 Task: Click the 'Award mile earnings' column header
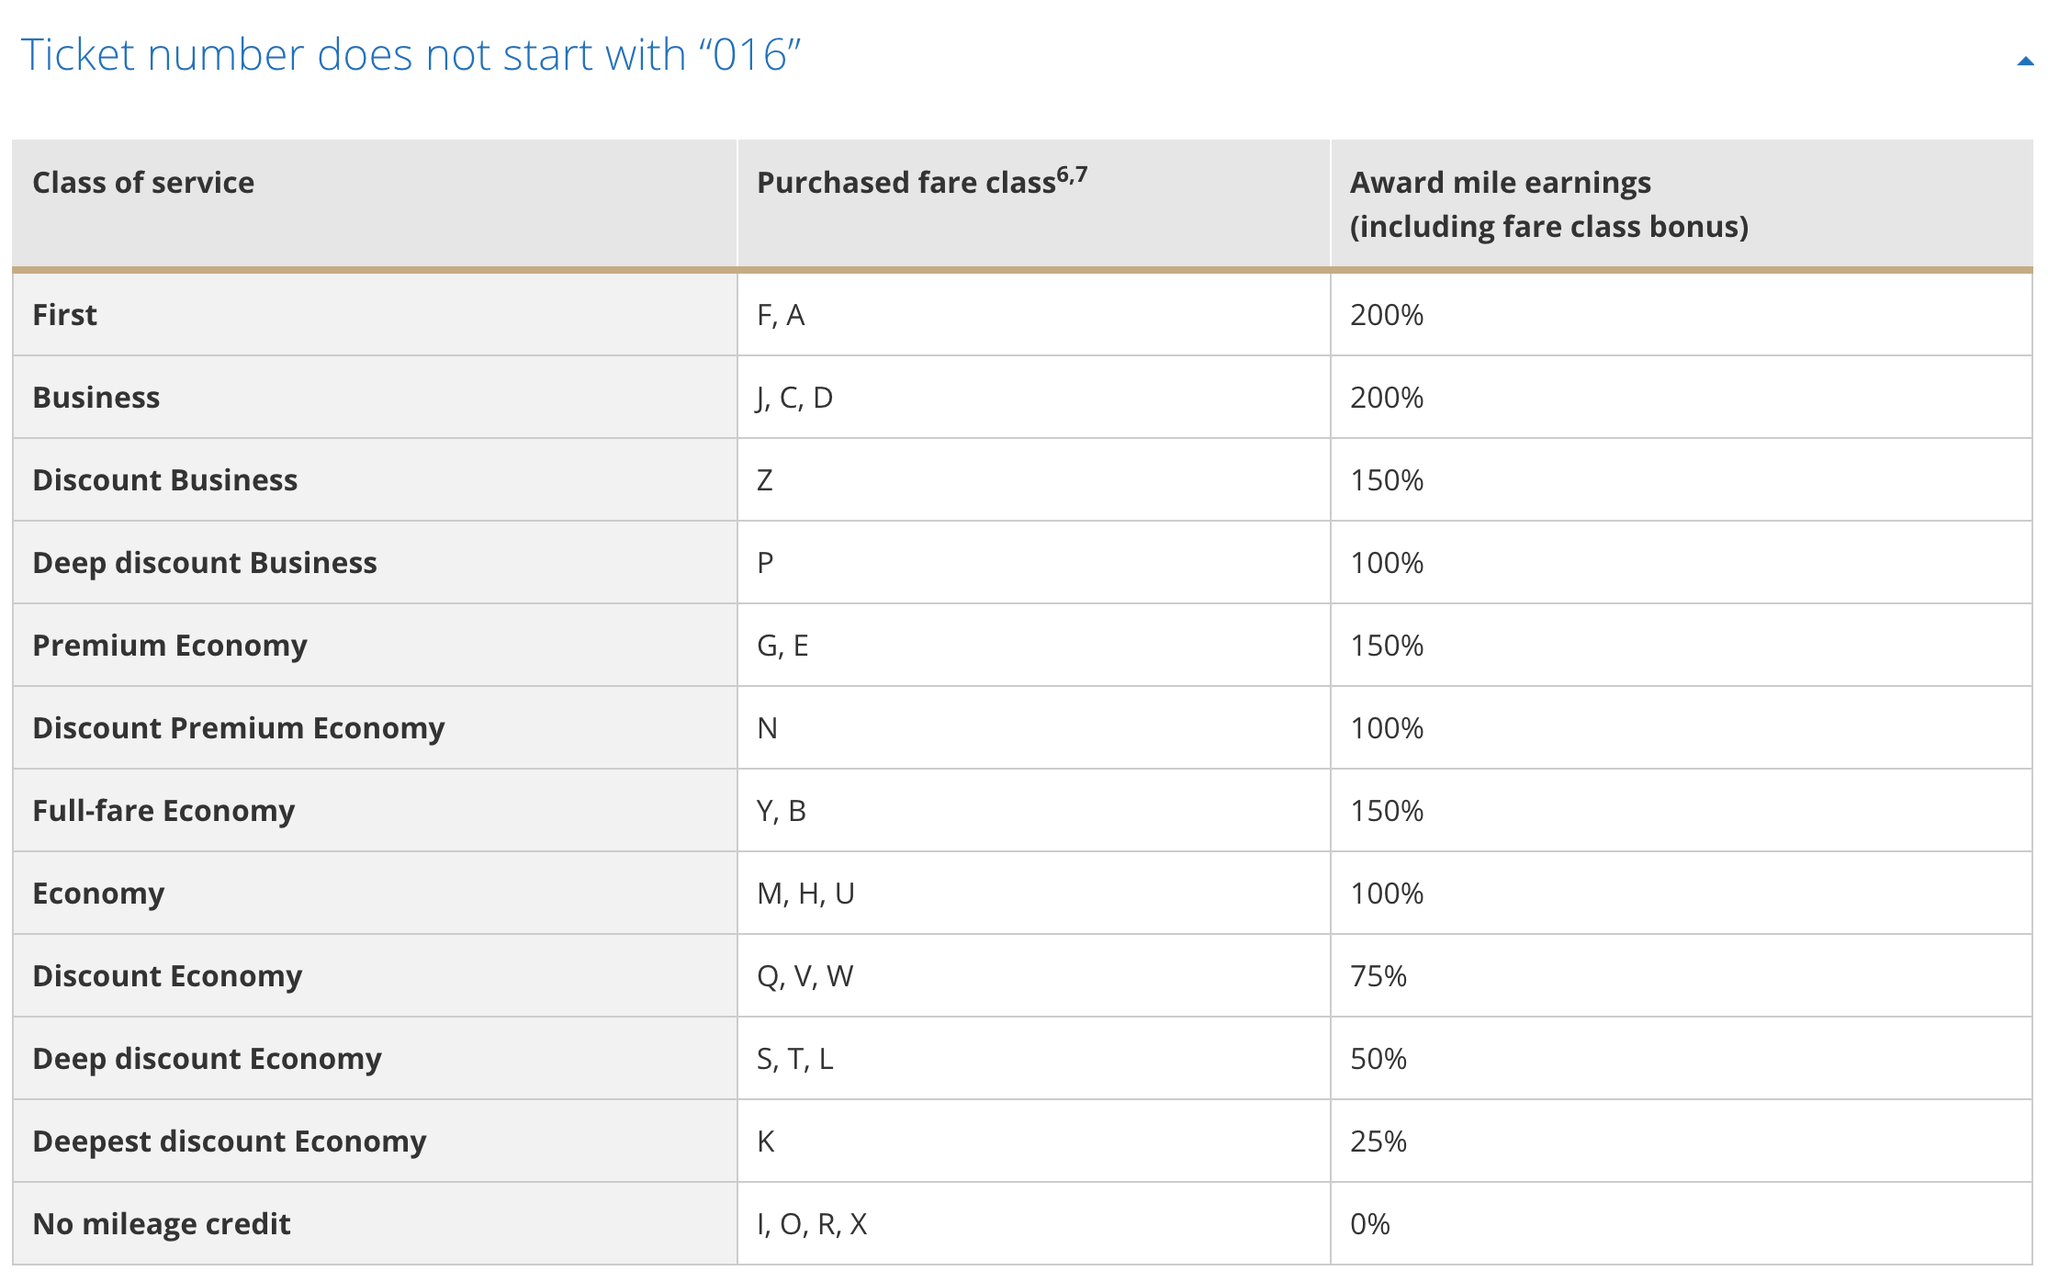[x=1548, y=204]
